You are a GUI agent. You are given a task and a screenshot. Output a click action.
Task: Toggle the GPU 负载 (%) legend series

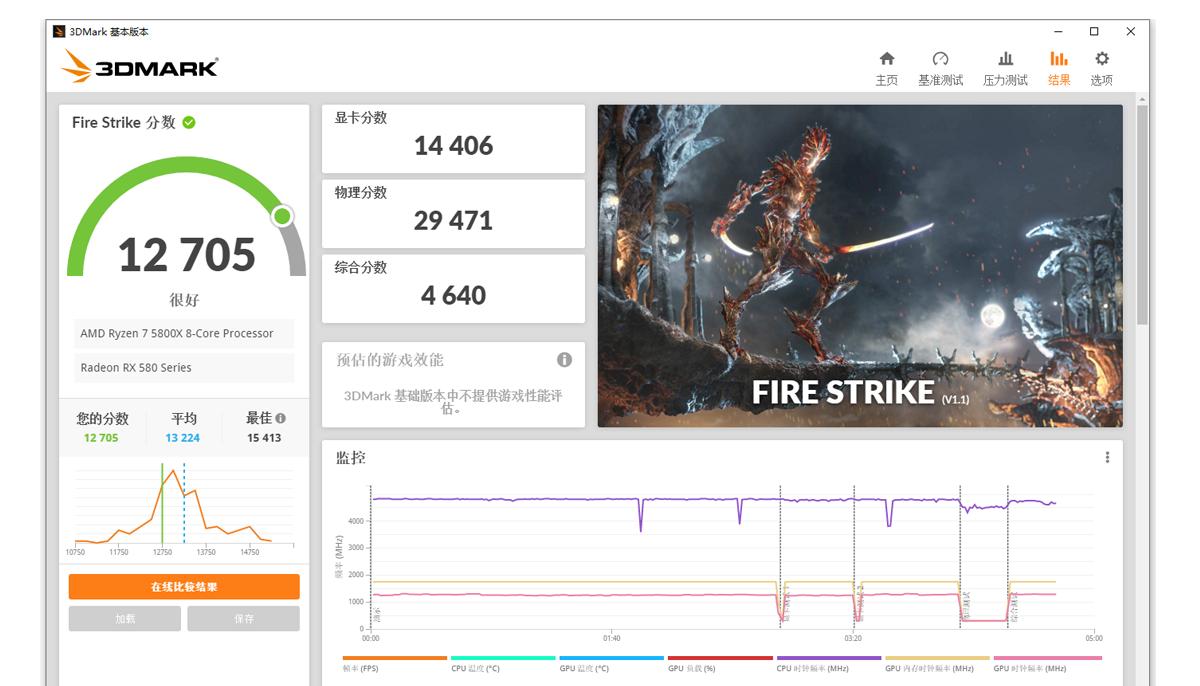(x=692, y=668)
